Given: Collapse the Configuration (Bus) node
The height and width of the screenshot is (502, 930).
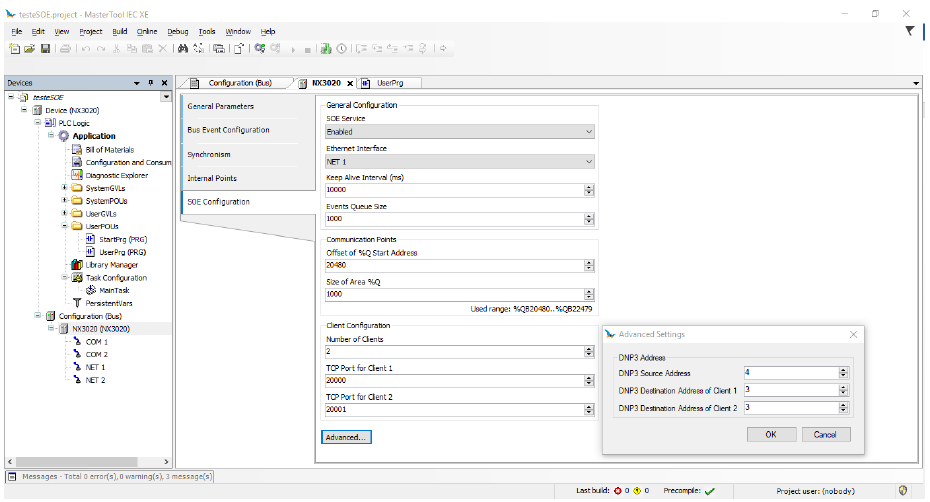Looking at the screenshot, I should pos(38,316).
